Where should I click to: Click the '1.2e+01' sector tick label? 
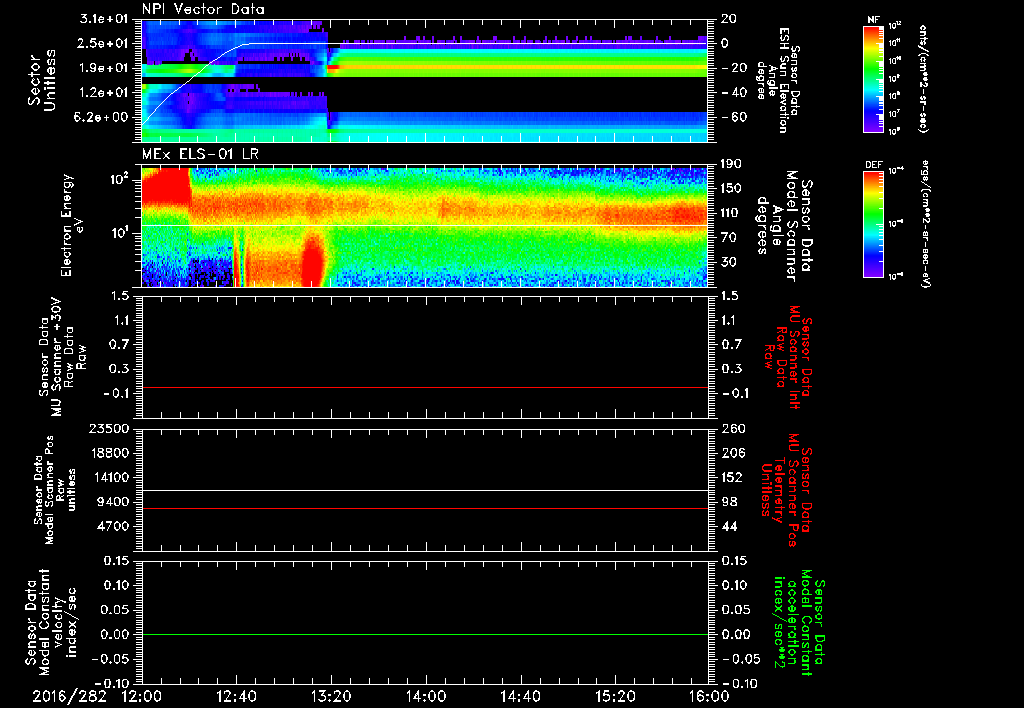click(103, 92)
